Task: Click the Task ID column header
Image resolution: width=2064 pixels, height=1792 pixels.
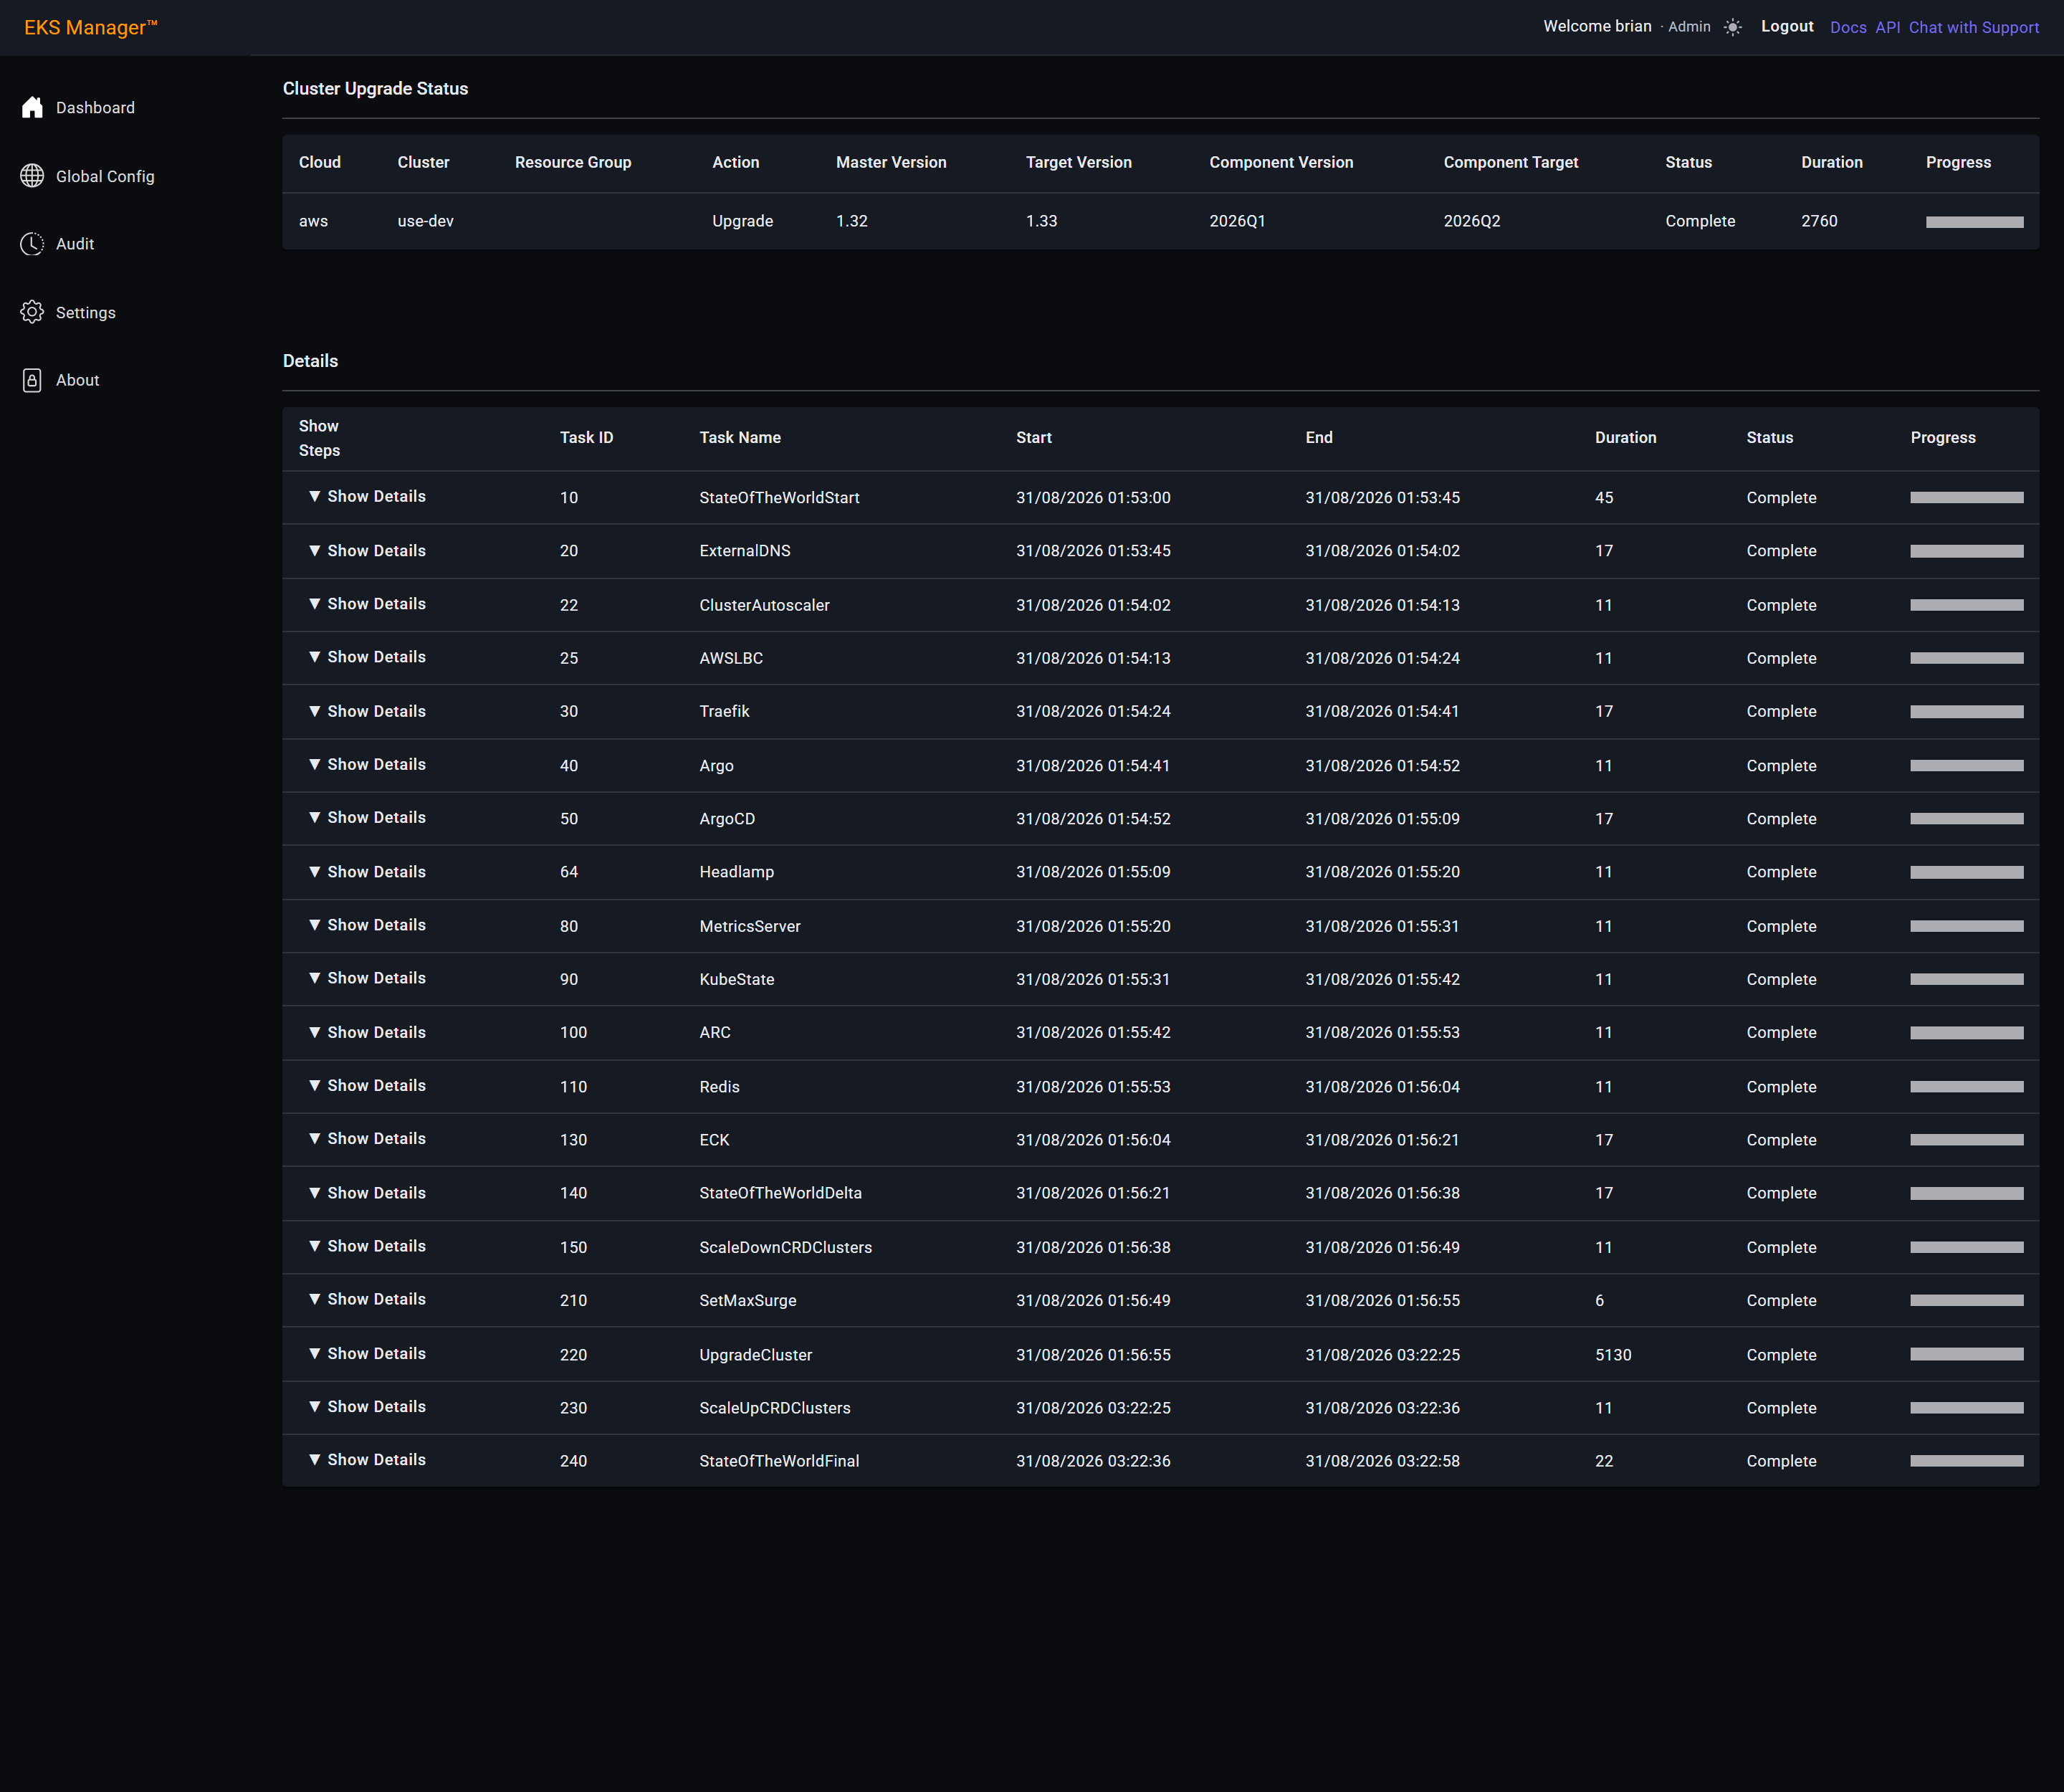Action: point(586,438)
